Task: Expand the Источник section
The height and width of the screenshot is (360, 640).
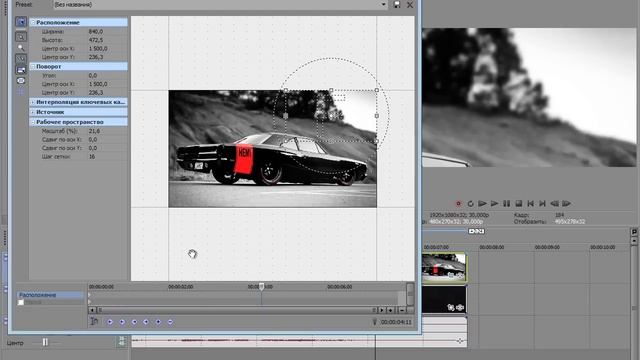Action: (33, 112)
